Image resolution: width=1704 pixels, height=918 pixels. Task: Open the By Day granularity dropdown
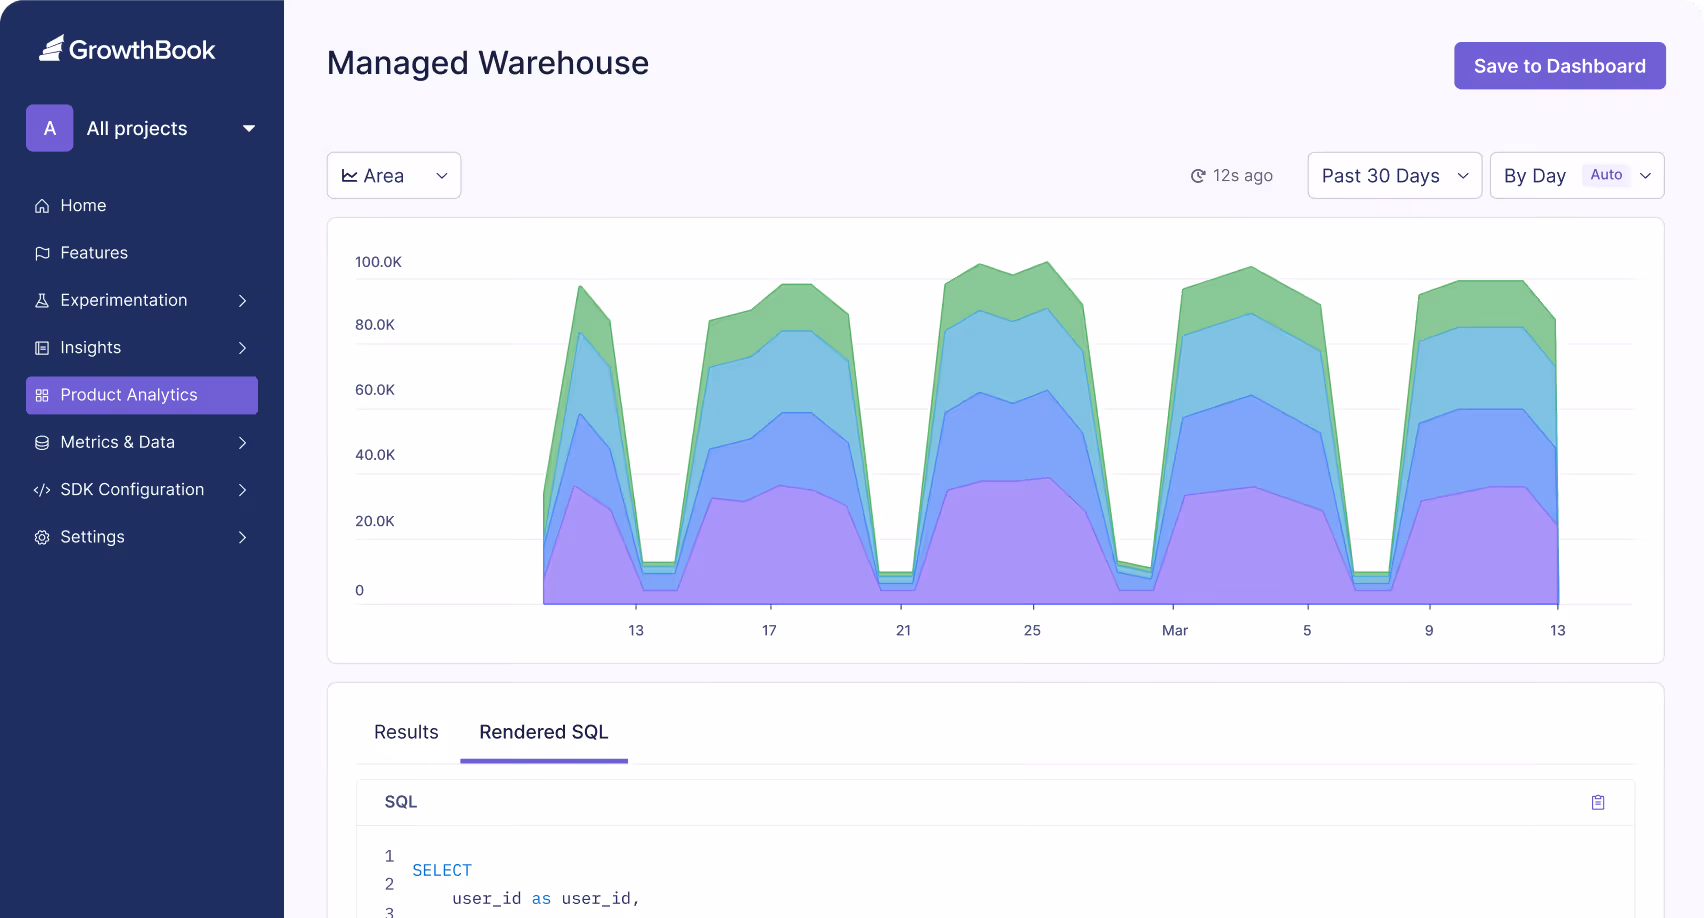click(1577, 175)
